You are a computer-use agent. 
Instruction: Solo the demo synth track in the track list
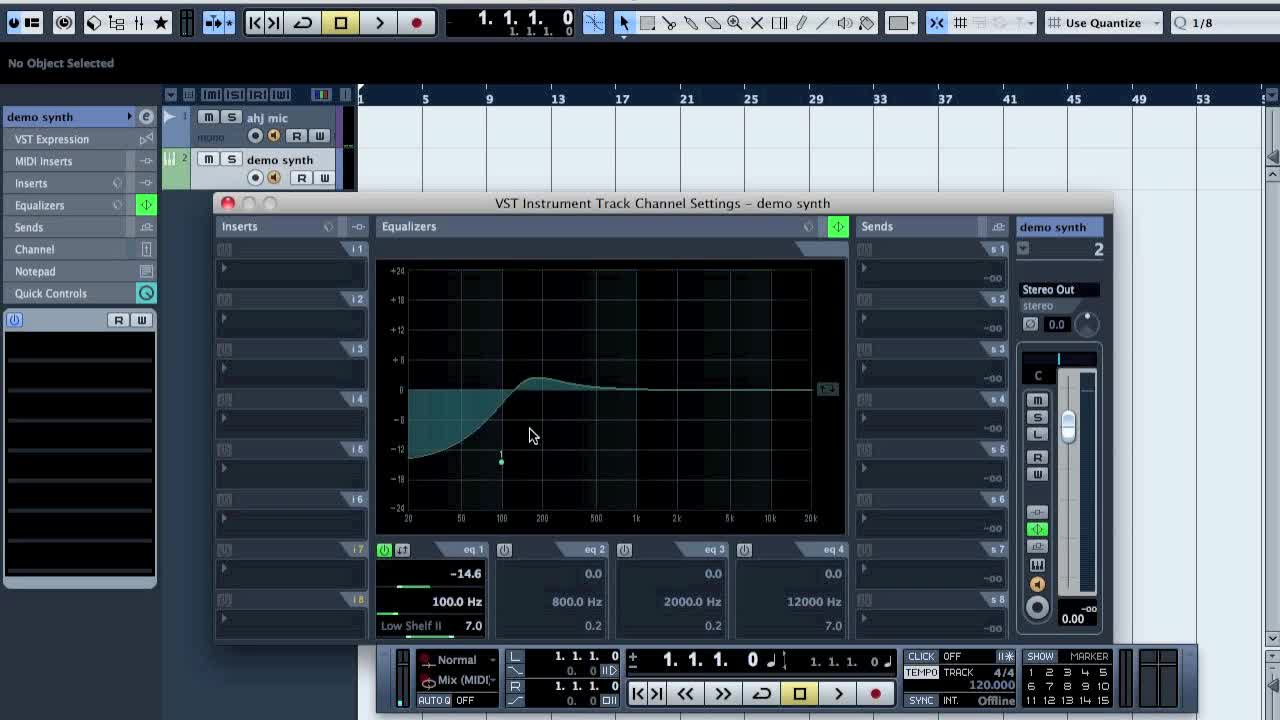(231, 159)
